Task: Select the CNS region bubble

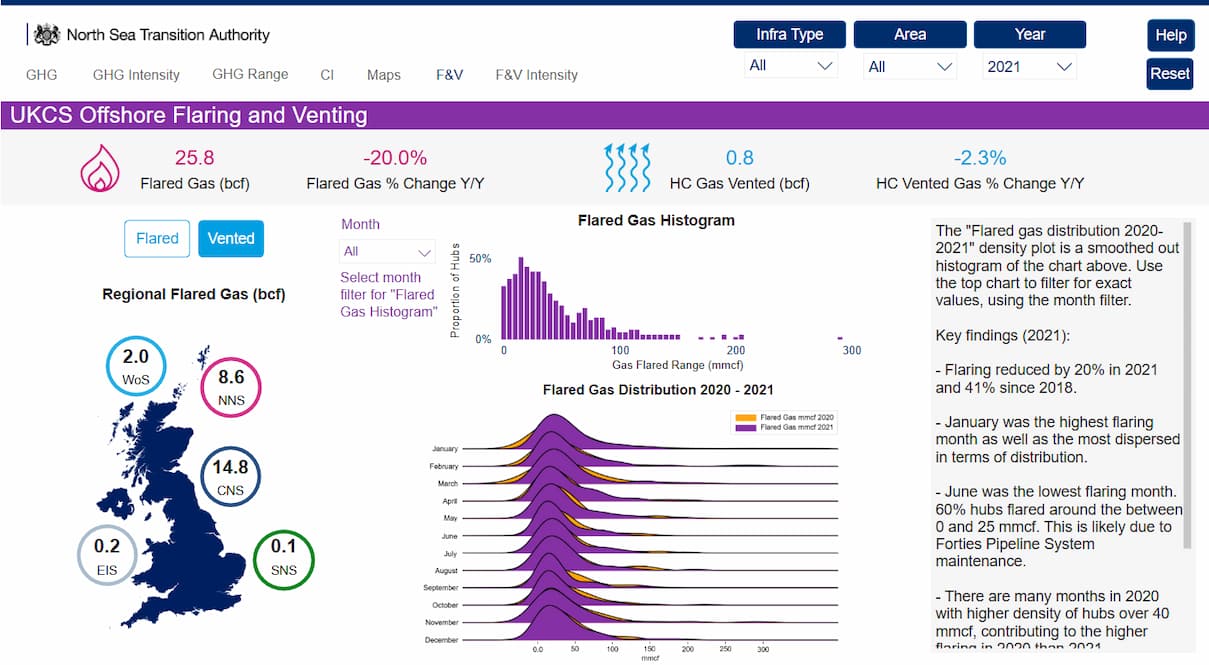Action: point(231,476)
